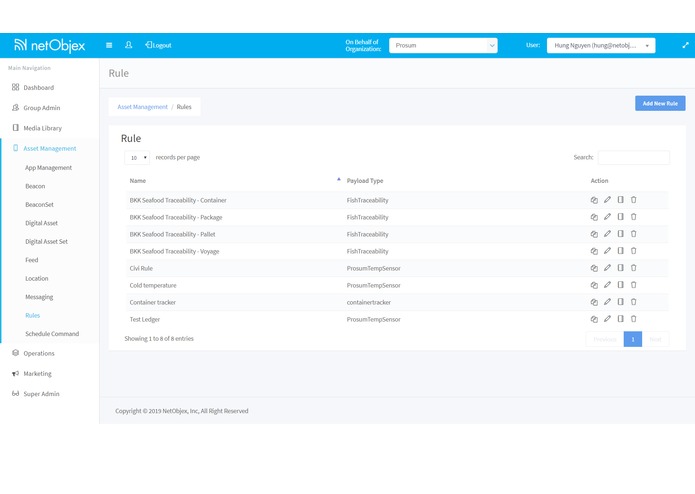Open Media Library navigation item
This screenshot has width=695, height=494.
(x=43, y=128)
